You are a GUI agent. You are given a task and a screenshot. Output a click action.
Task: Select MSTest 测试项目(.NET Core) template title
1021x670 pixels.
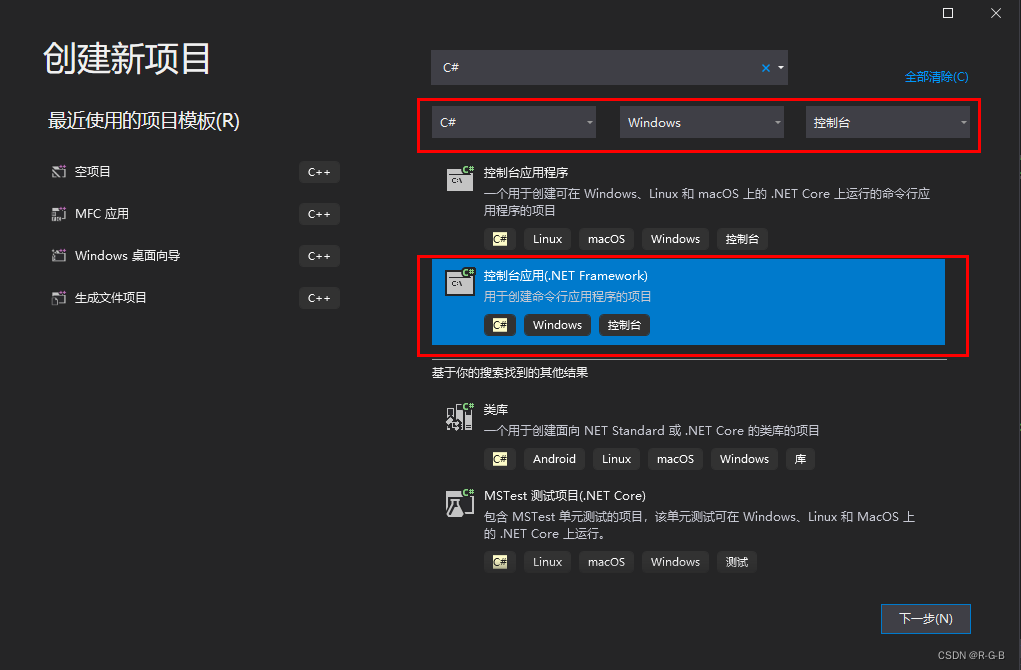coord(565,496)
